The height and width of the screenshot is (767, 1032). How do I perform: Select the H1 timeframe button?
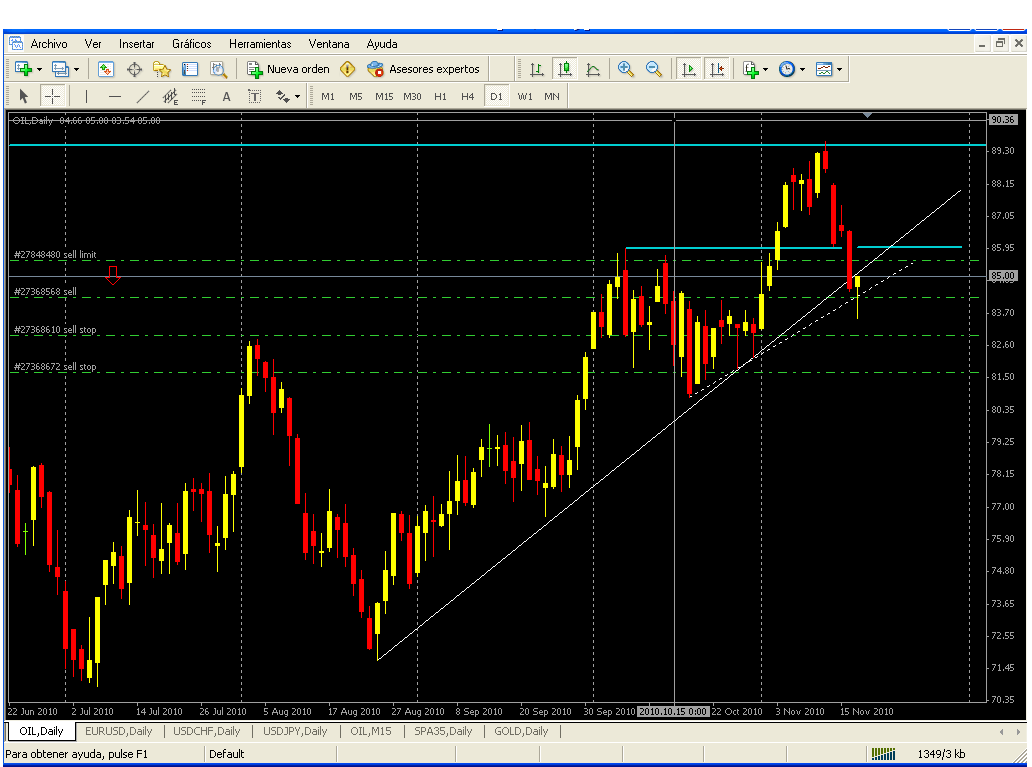click(x=440, y=97)
